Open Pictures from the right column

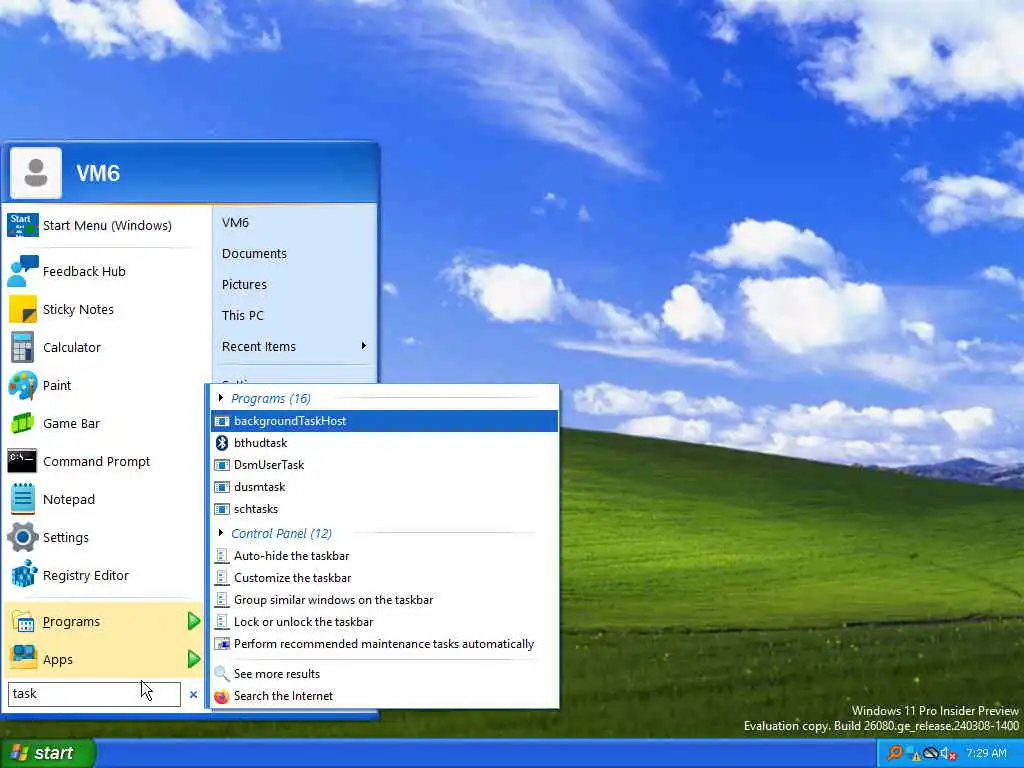pos(244,285)
